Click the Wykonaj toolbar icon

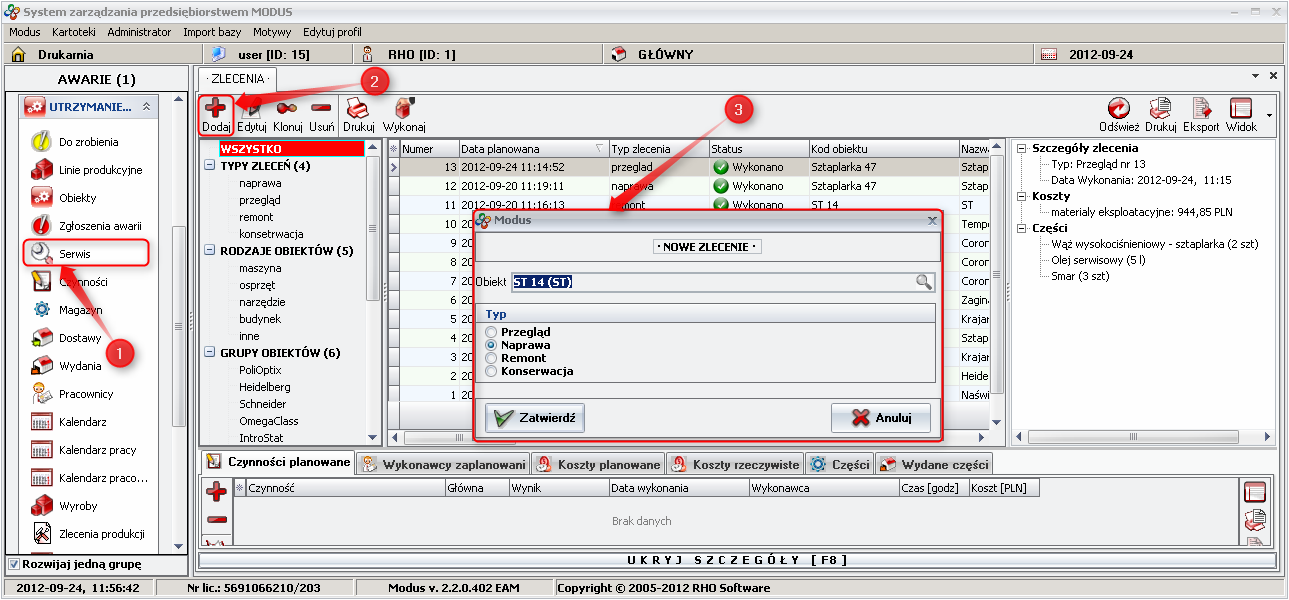[x=404, y=109]
